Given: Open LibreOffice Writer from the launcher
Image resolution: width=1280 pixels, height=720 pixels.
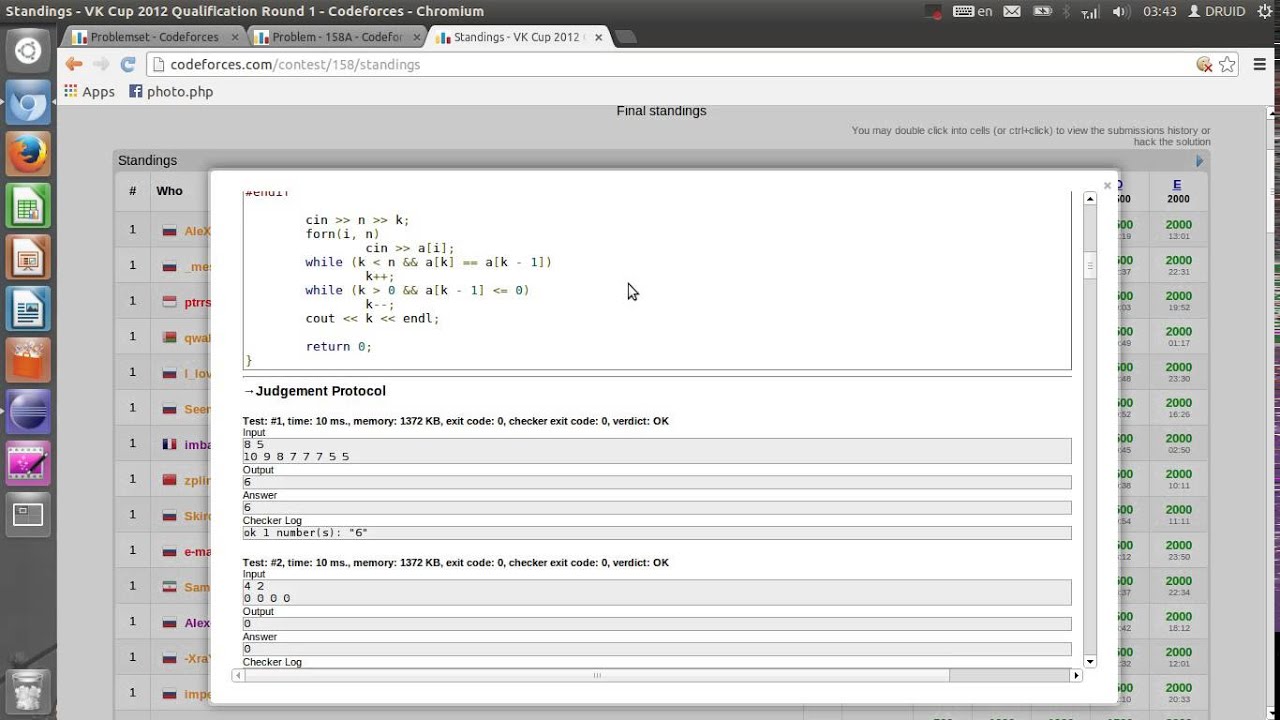Looking at the screenshot, I should click(x=28, y=309).
